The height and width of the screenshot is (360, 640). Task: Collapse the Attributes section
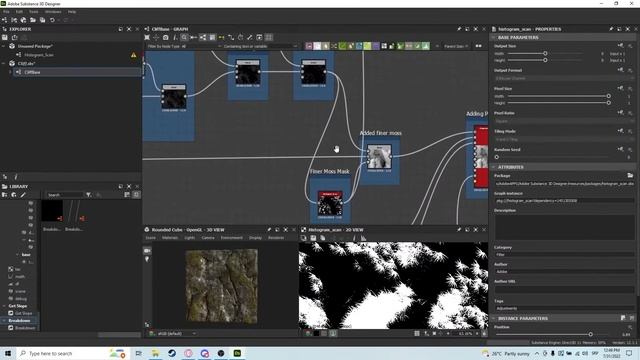[493, 167]
